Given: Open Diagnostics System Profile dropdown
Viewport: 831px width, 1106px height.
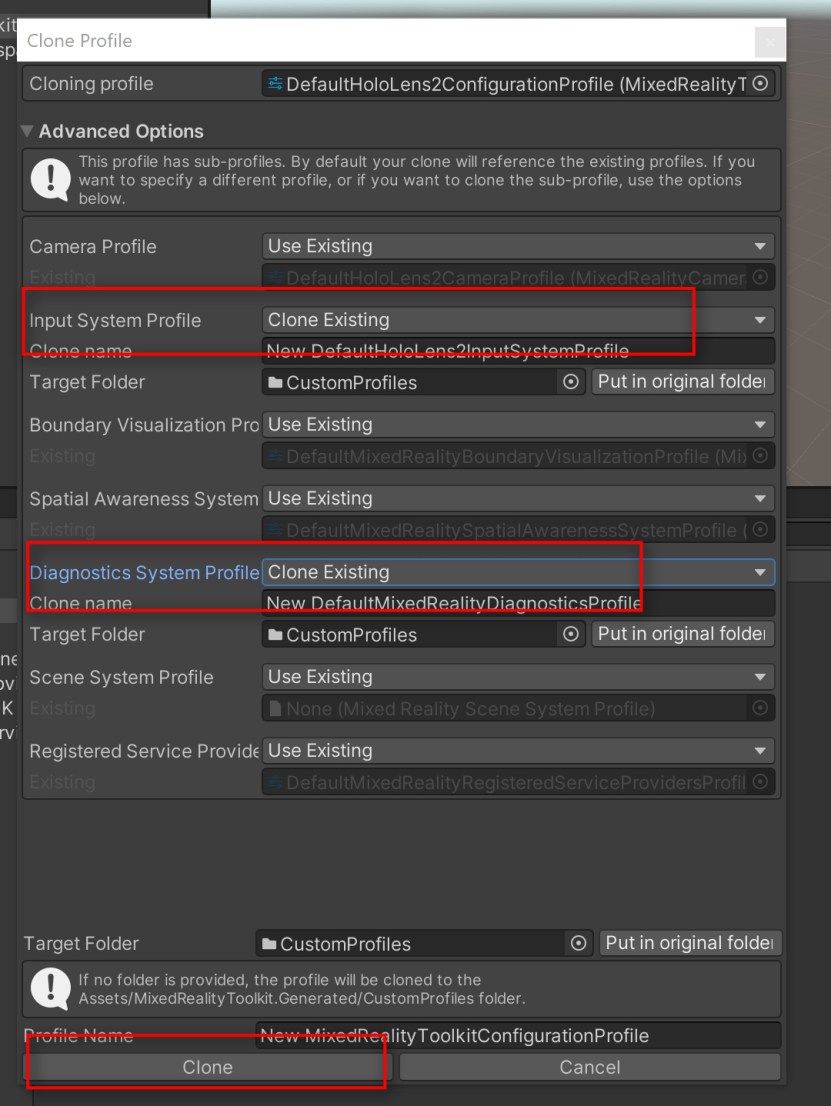Looking at the screenshot, I should tap(518, 572).
